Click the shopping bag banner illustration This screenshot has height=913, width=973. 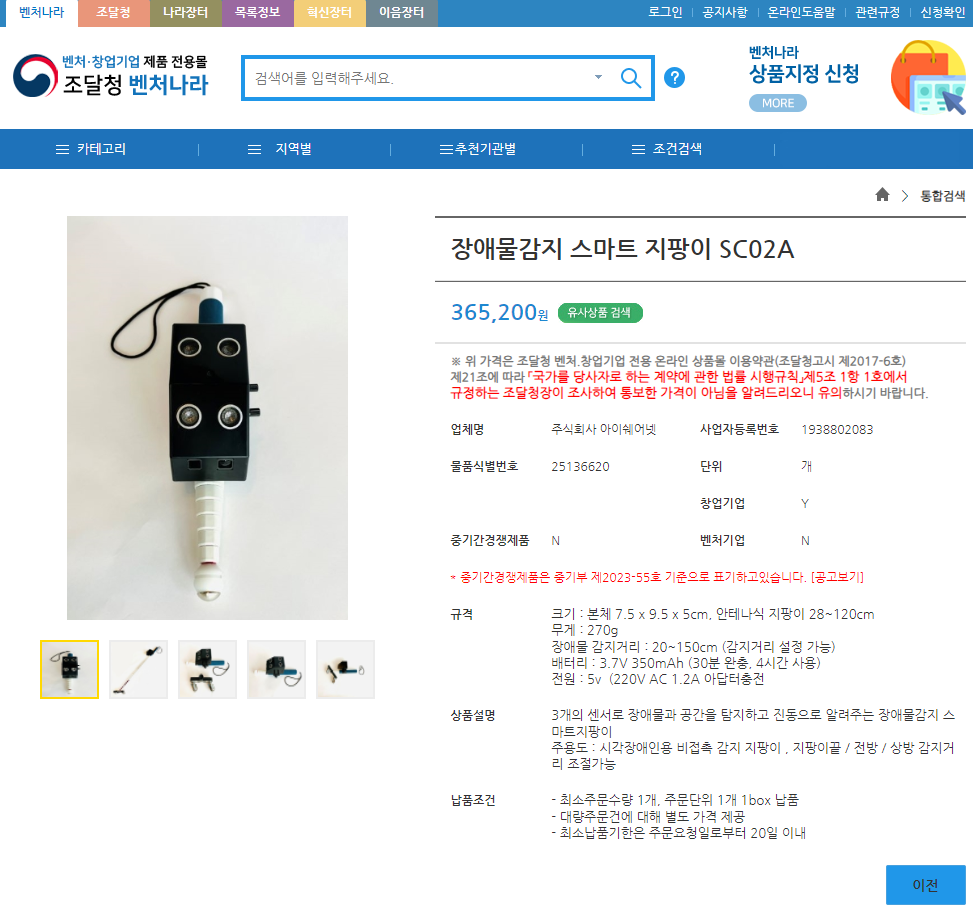click(x=928, y=78)
